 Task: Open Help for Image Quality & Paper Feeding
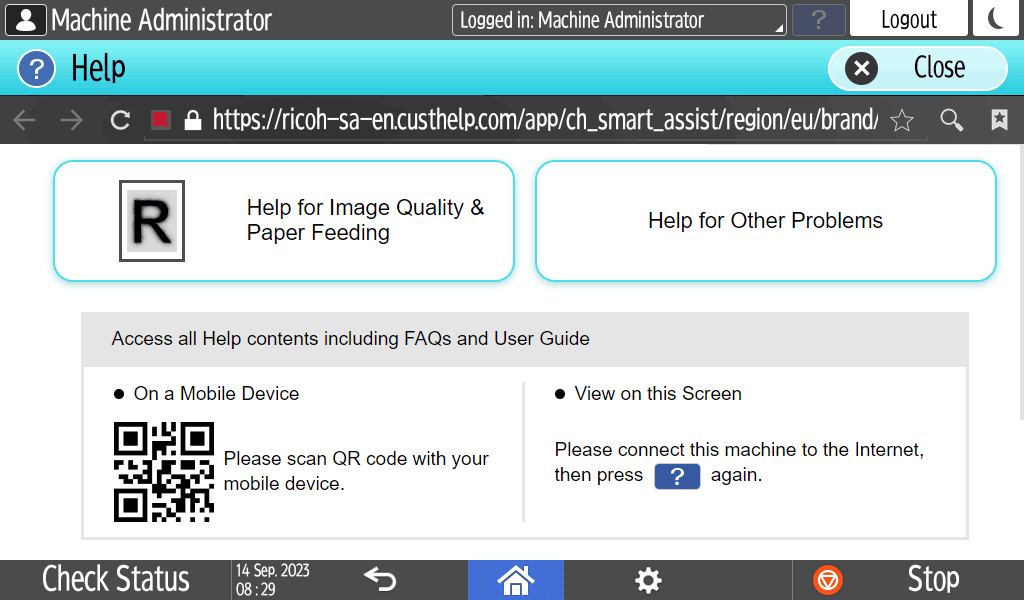point(283,221)
